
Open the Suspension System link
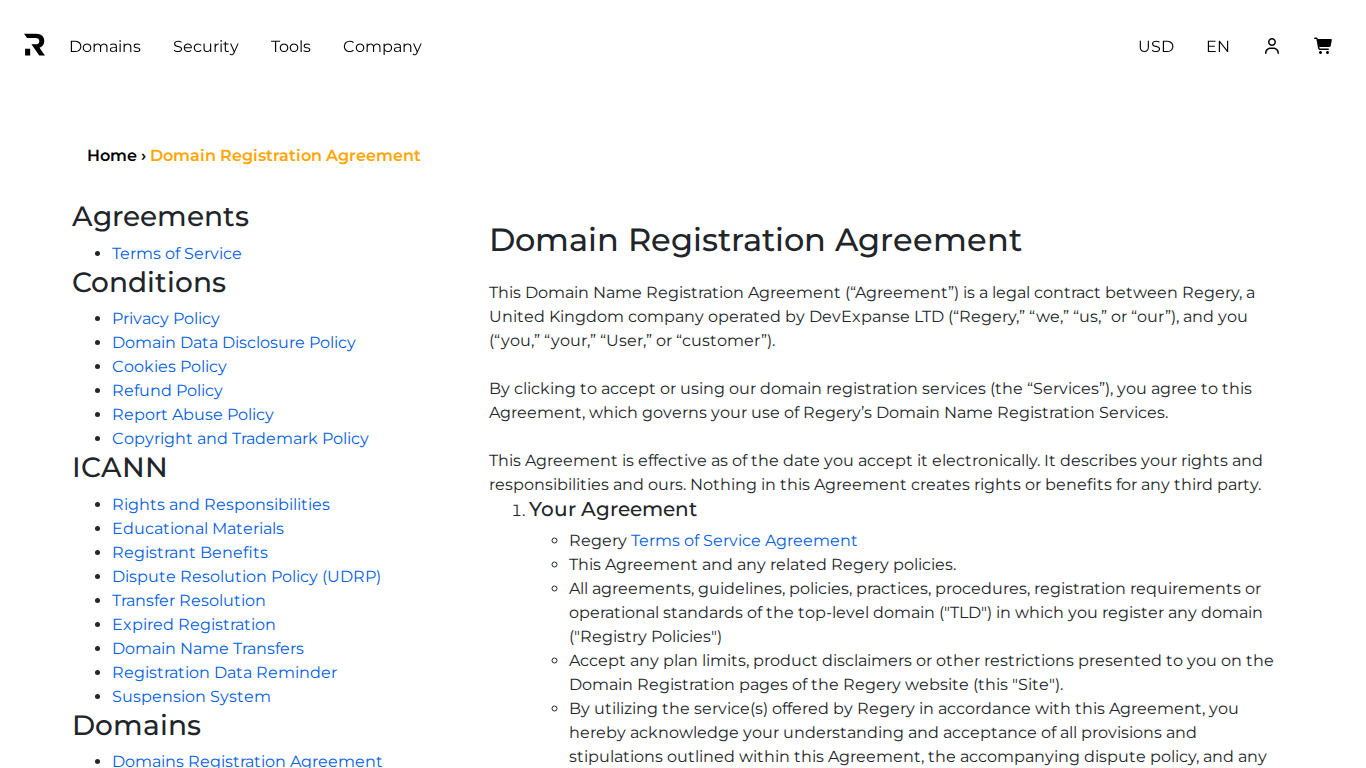(191, 697)
